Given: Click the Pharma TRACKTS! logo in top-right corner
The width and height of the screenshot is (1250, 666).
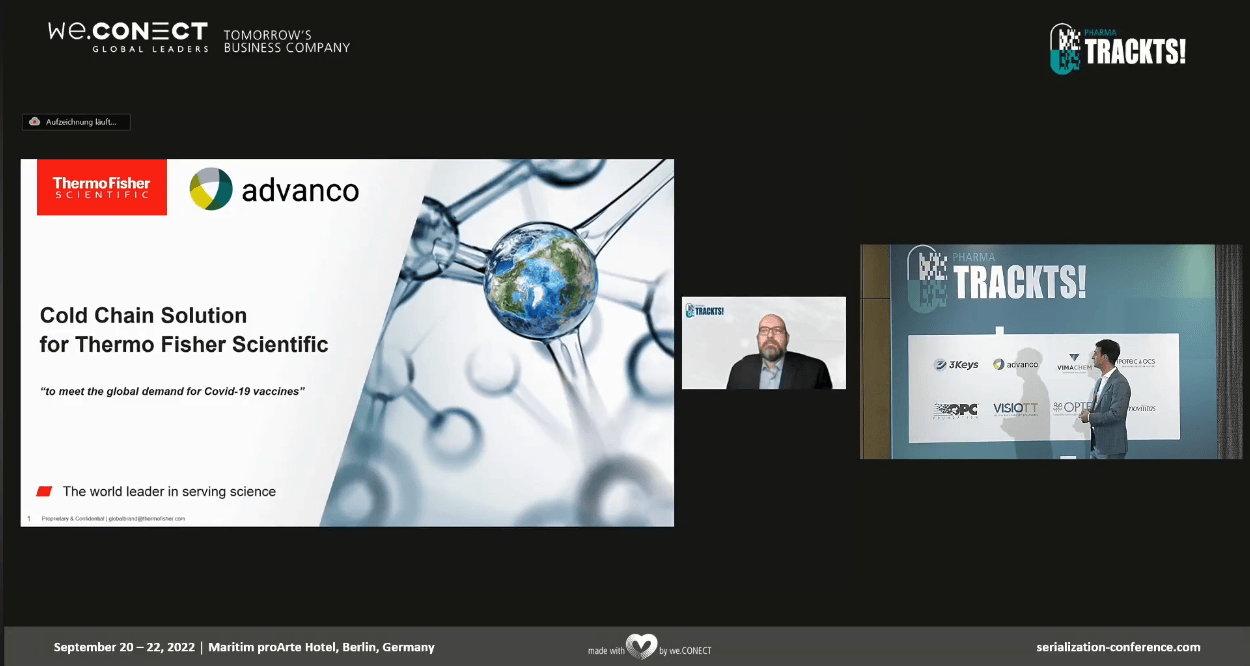Looking at the screenshot, I should pos(1118,49).
